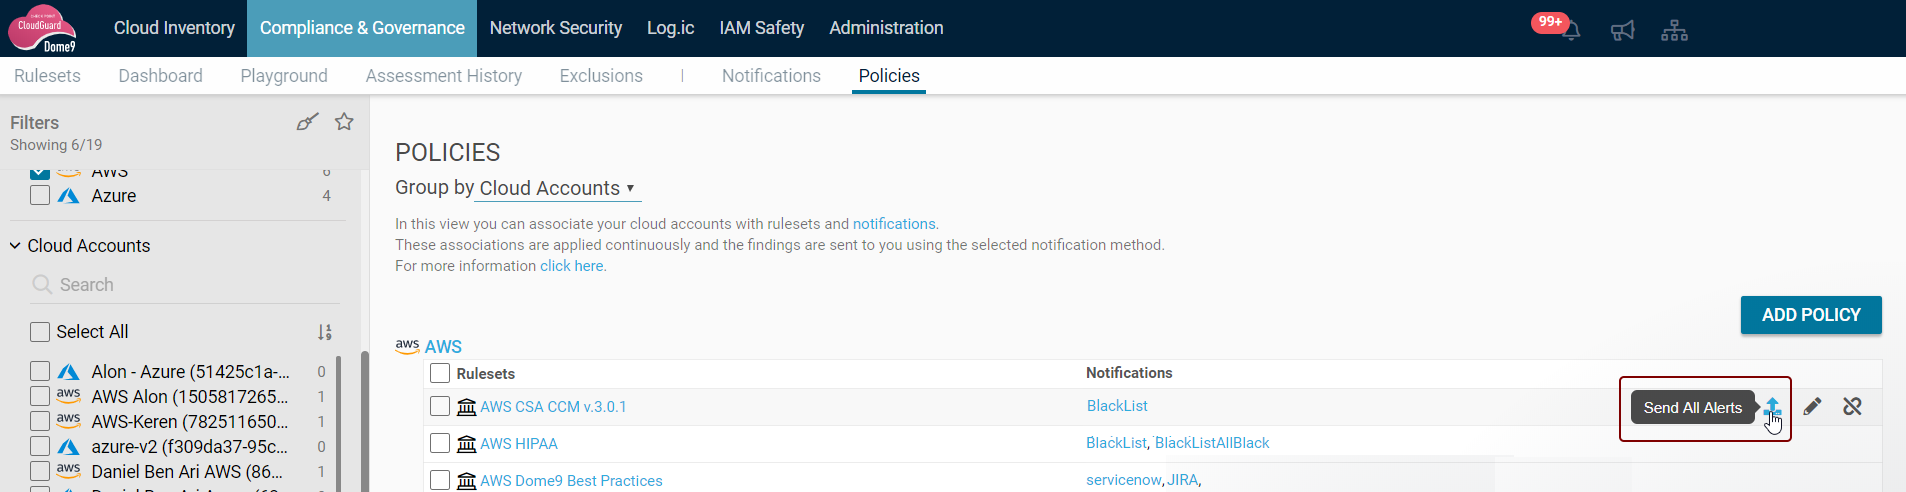The height and width of the screenshot is (492, 1906).
Task: Open the Compliance & Governance menu
Action: (362, 28)
